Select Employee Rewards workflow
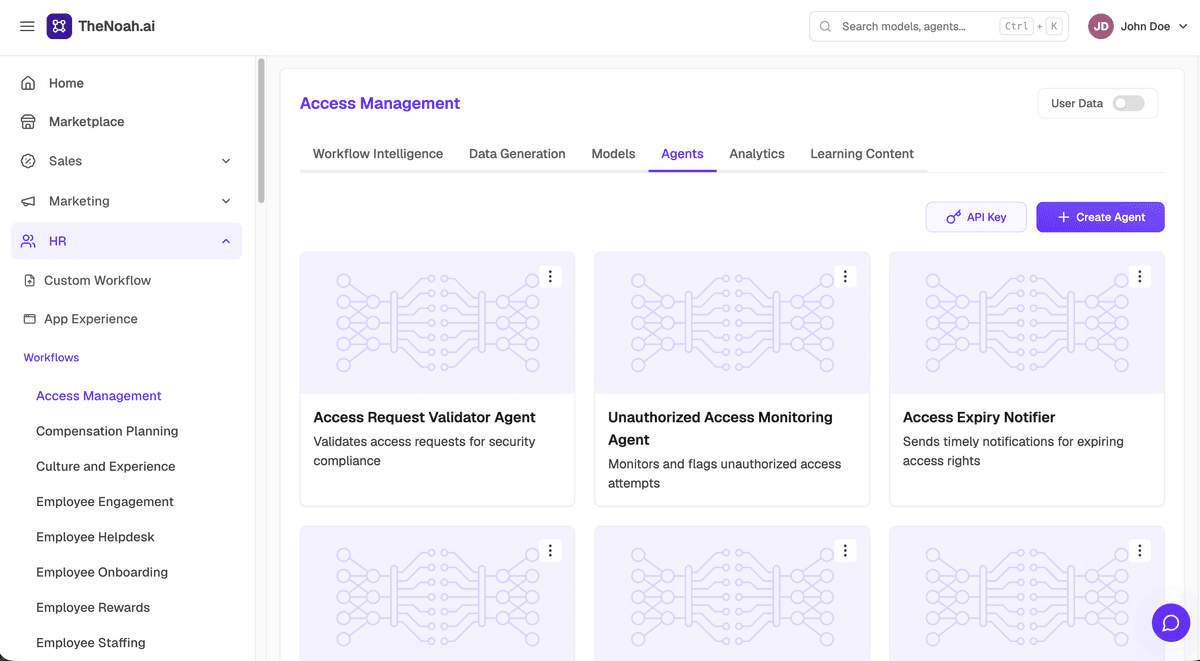 point(93,608)
